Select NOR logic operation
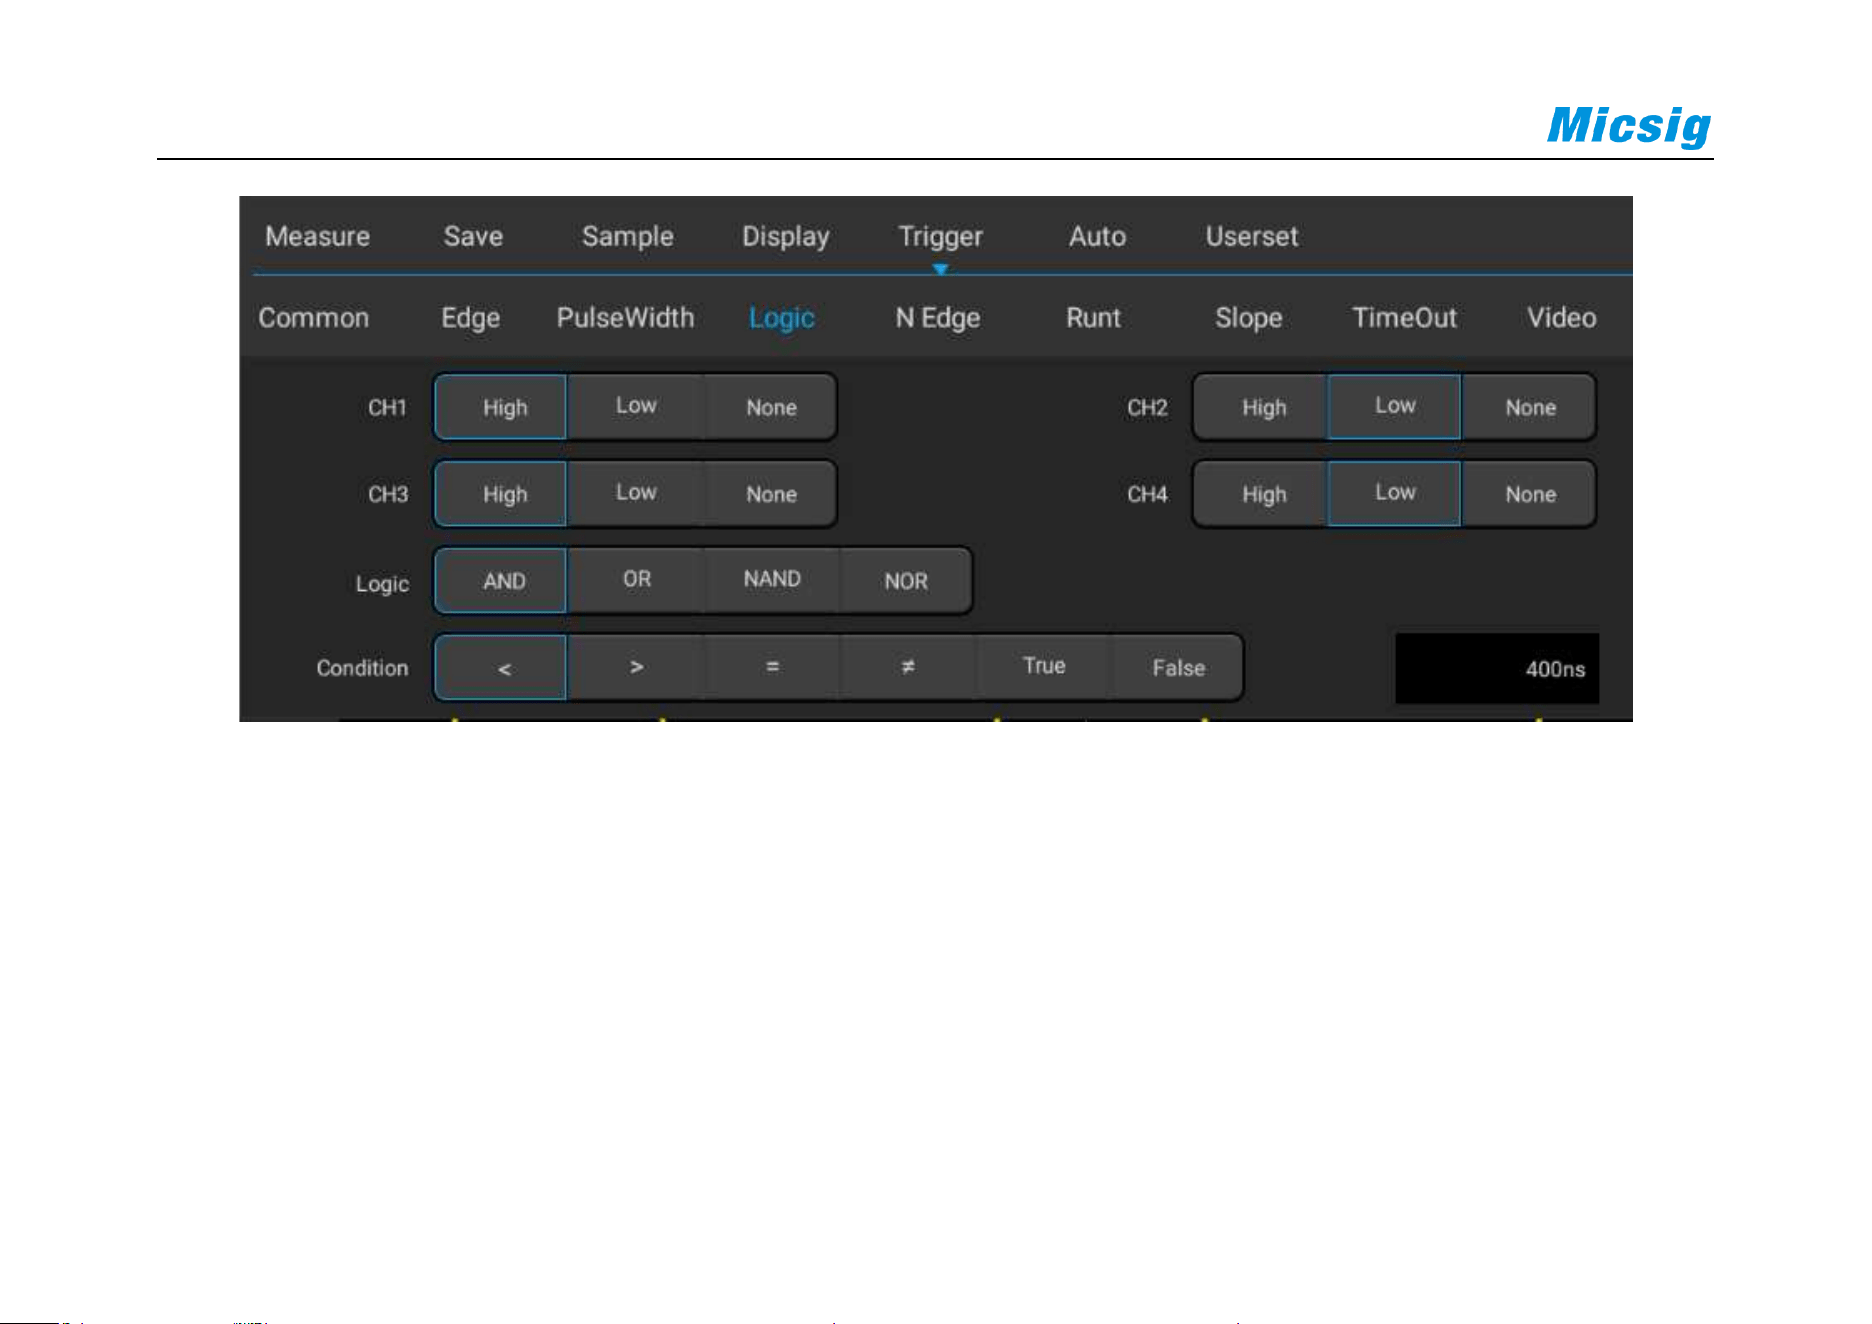This screenshot has height=1324, width=1872. click(905, 581)
